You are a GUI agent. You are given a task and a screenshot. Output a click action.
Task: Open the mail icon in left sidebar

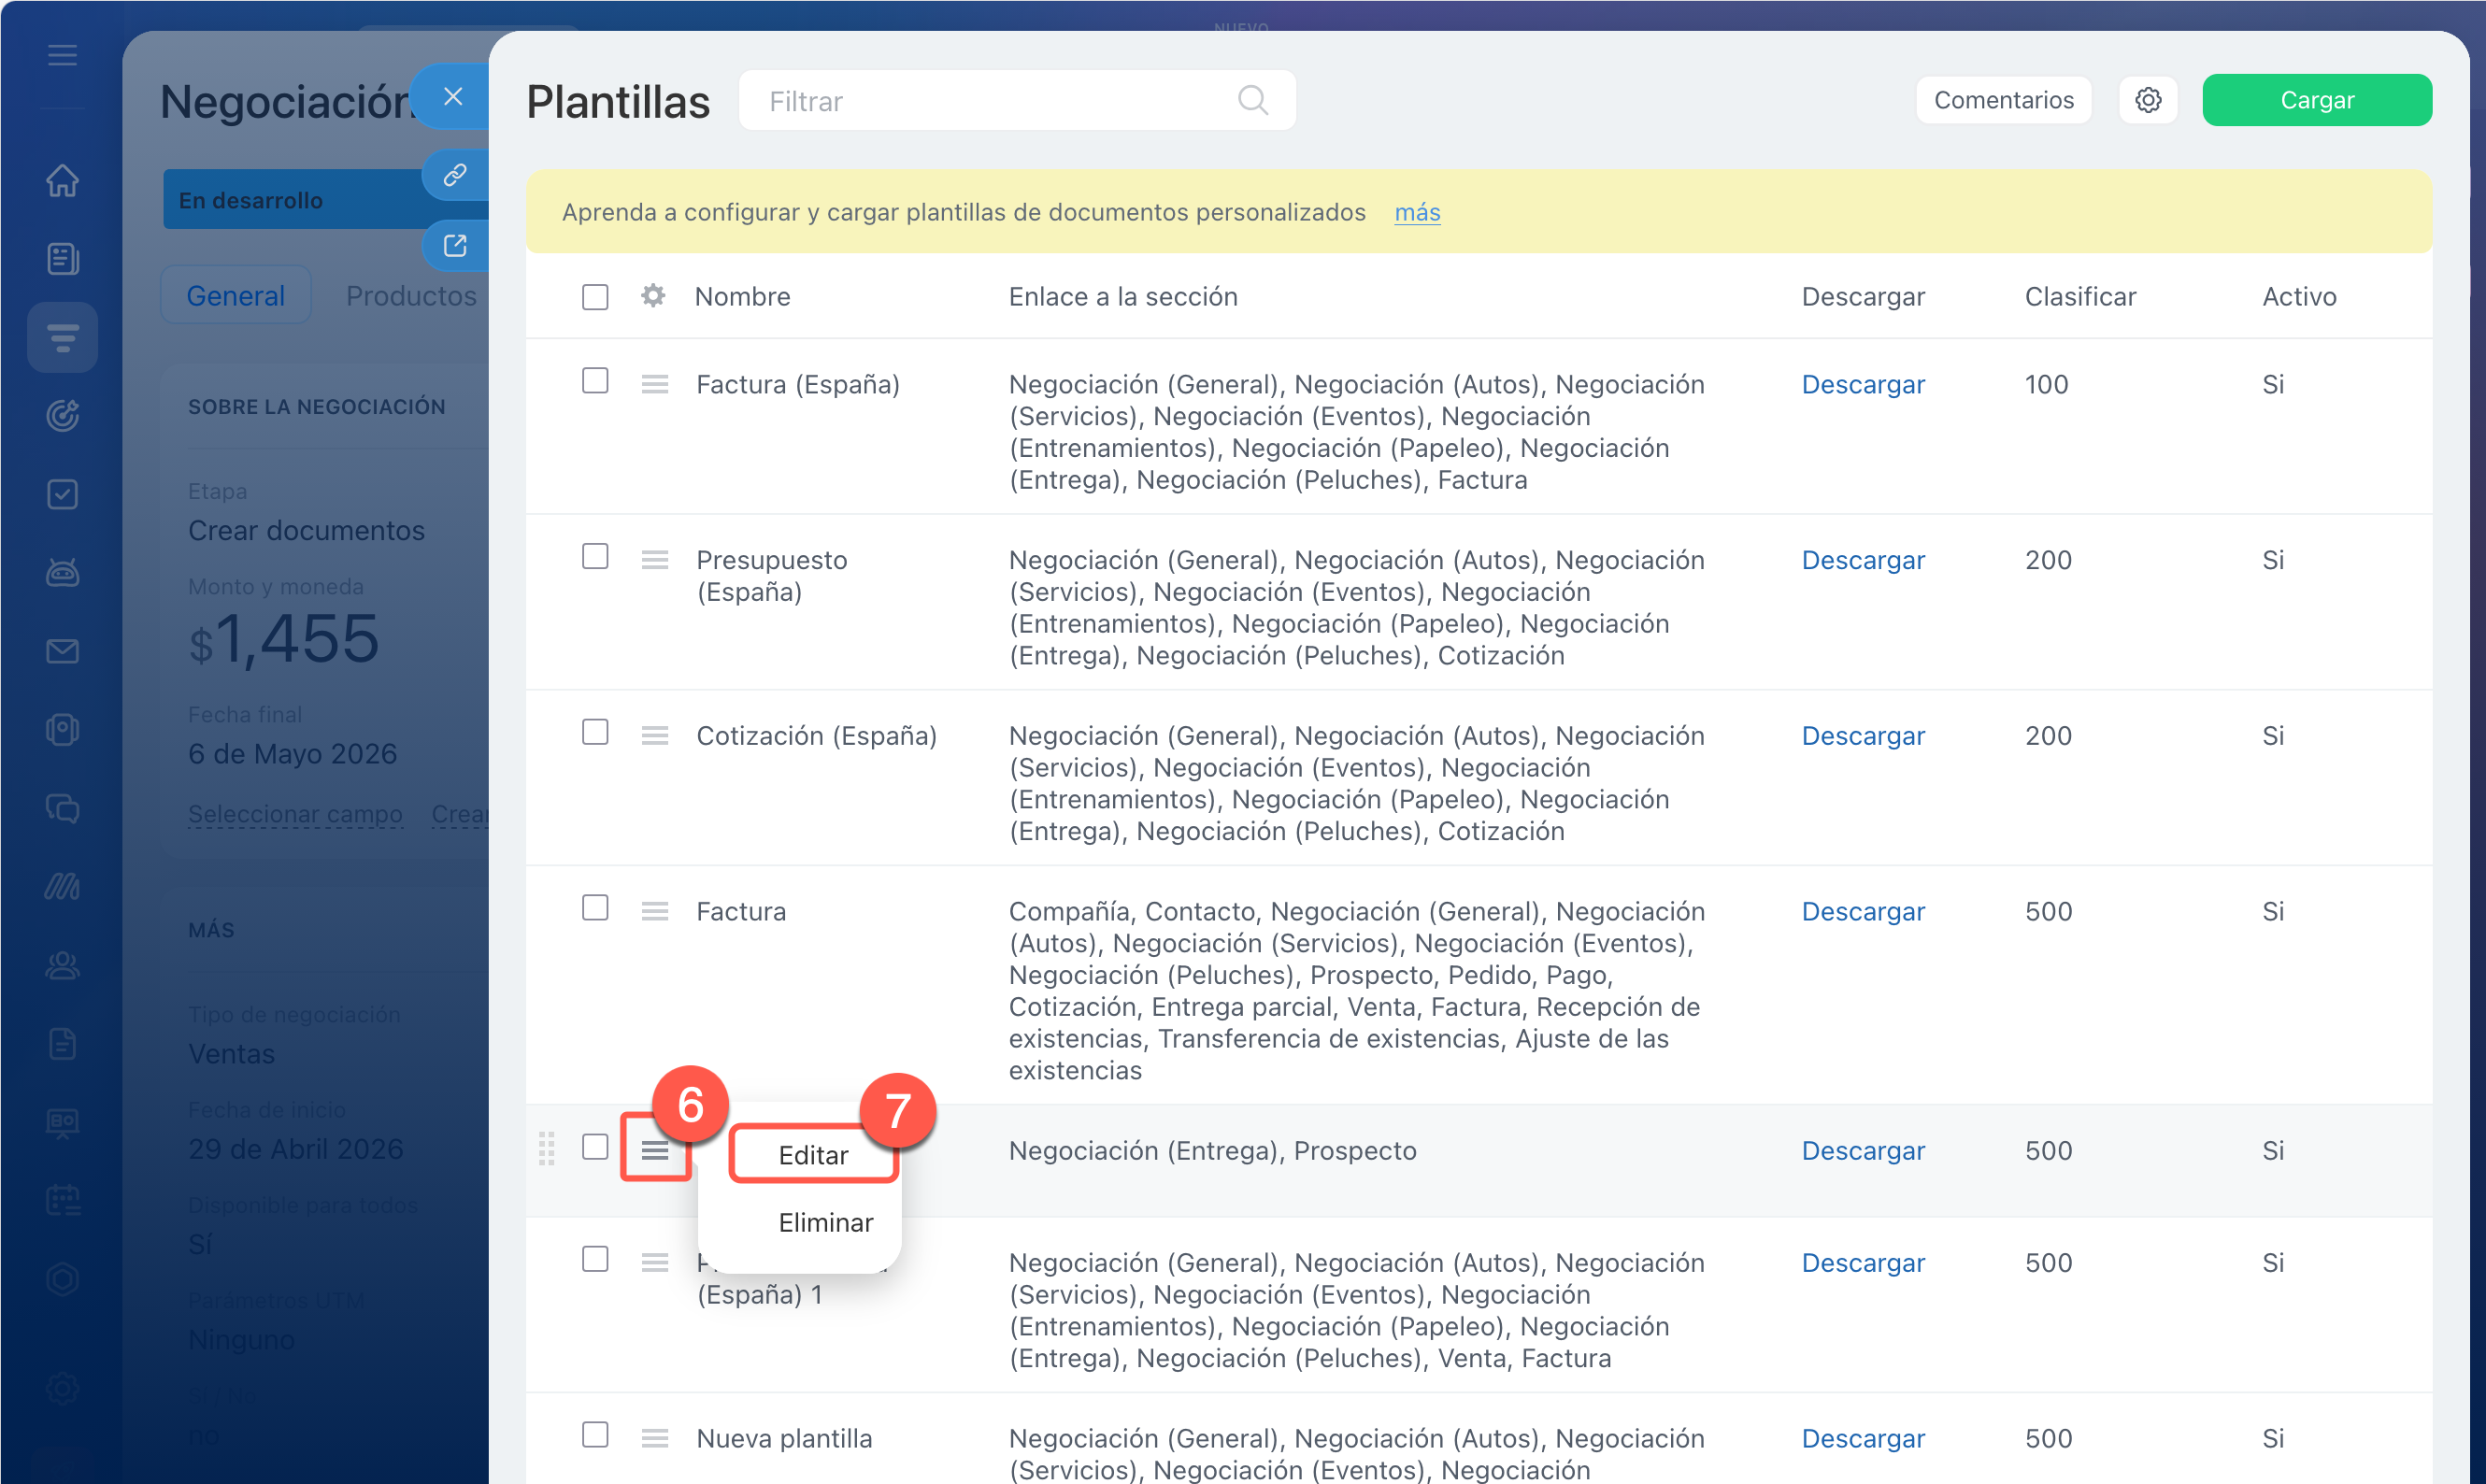[62, 651]
